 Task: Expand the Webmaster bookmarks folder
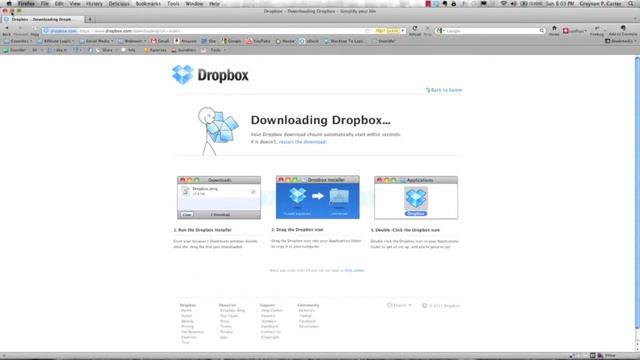pyautogui.click(x=132, y=41)
